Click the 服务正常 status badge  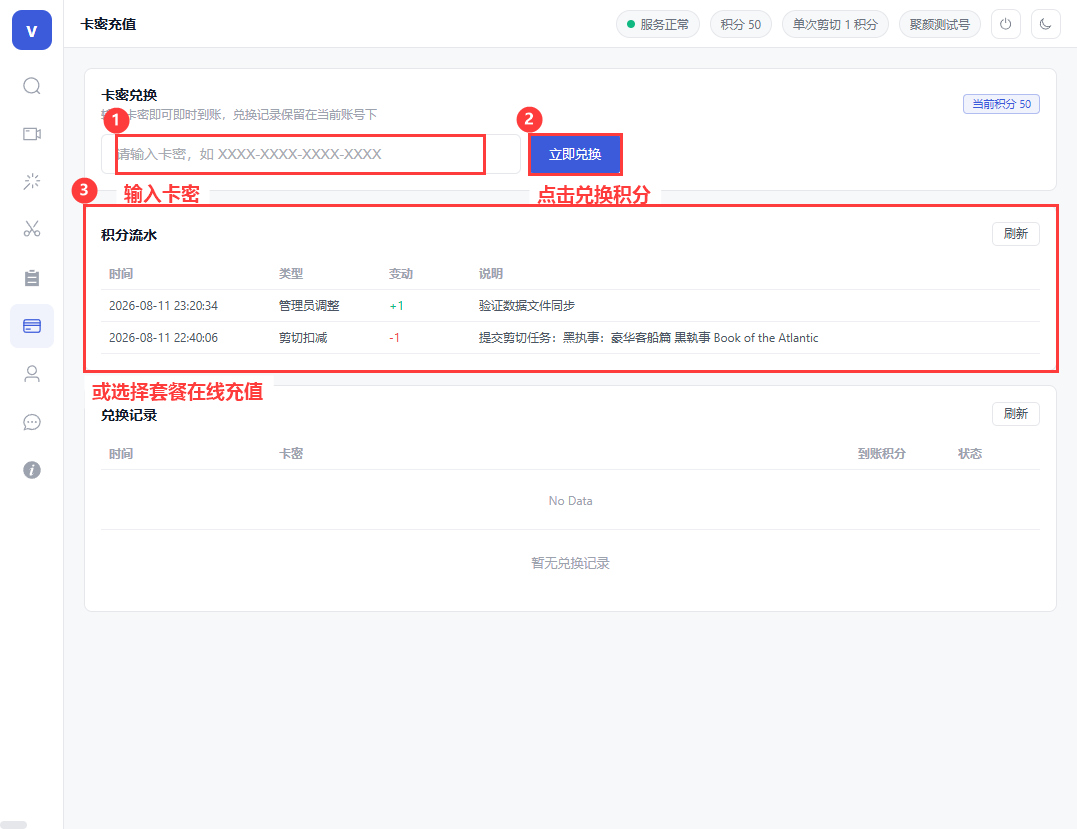point(658,24)
